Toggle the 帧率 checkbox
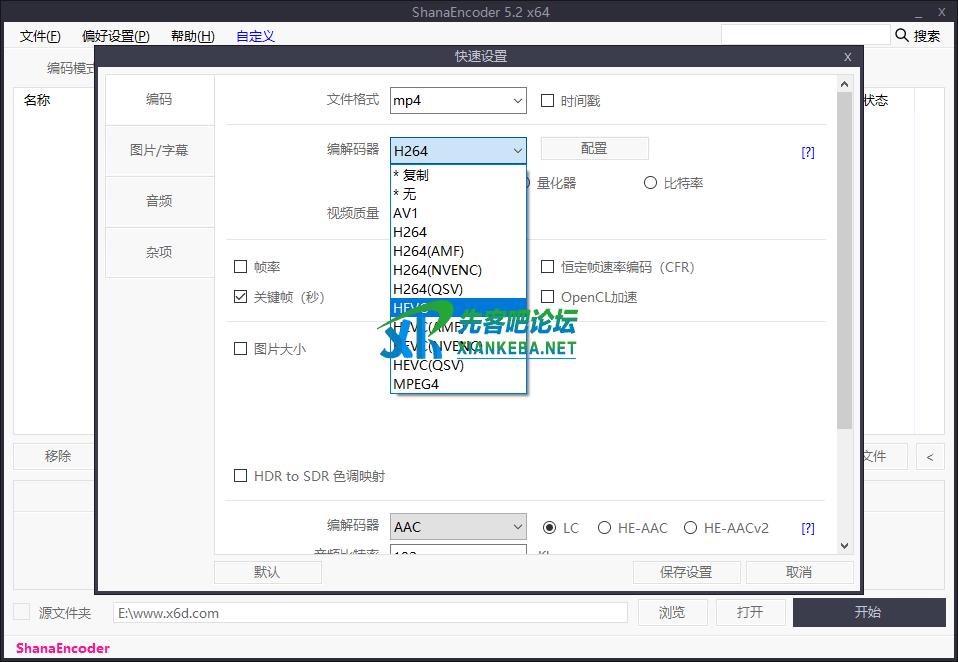958x662 pixels. (240, 267)
